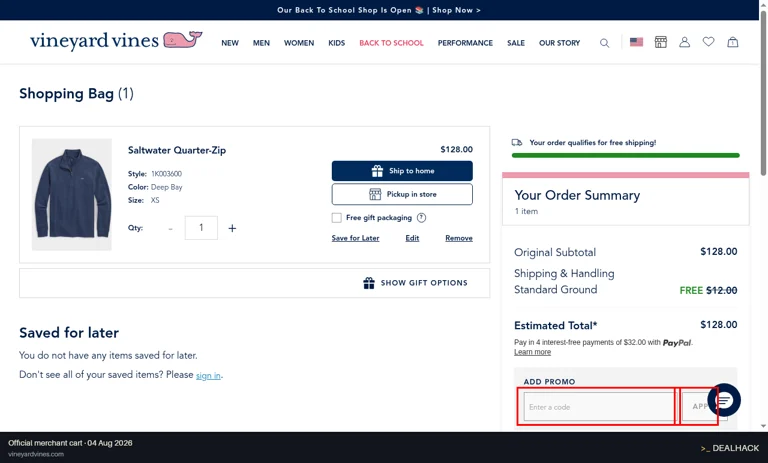
Task: Click the free shipping progress bar
Action: (x=625, y=155)
